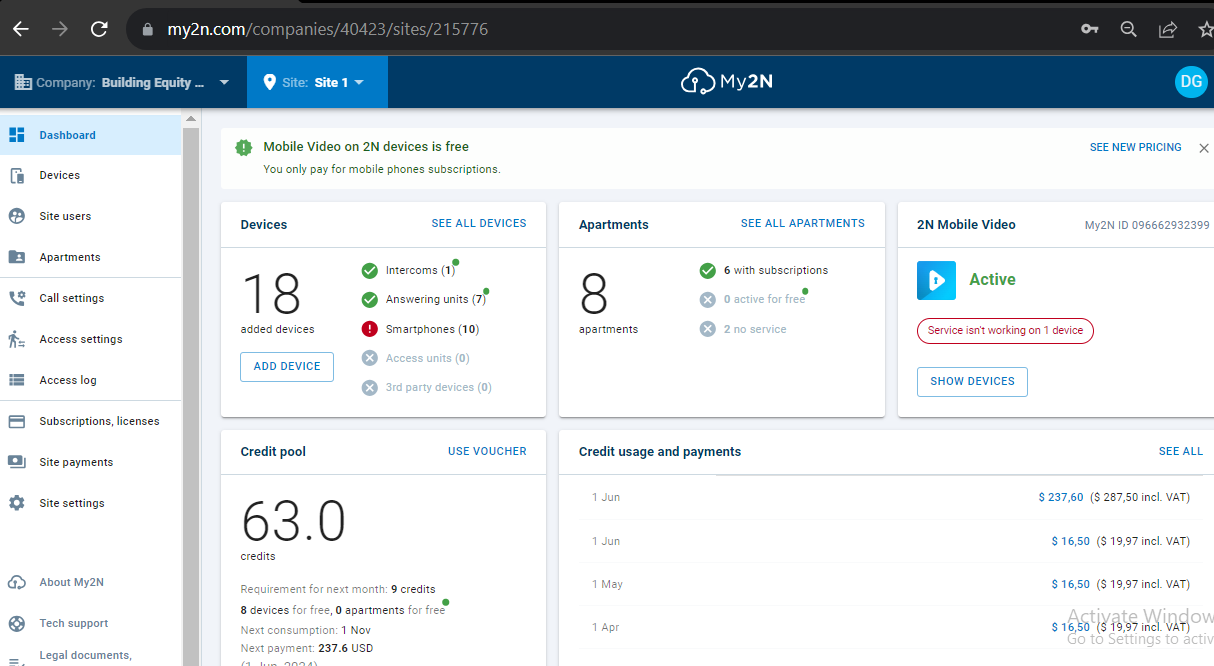Click the SHOW DEVICES button
The image size is (1214, 666).
click(972, 381)
